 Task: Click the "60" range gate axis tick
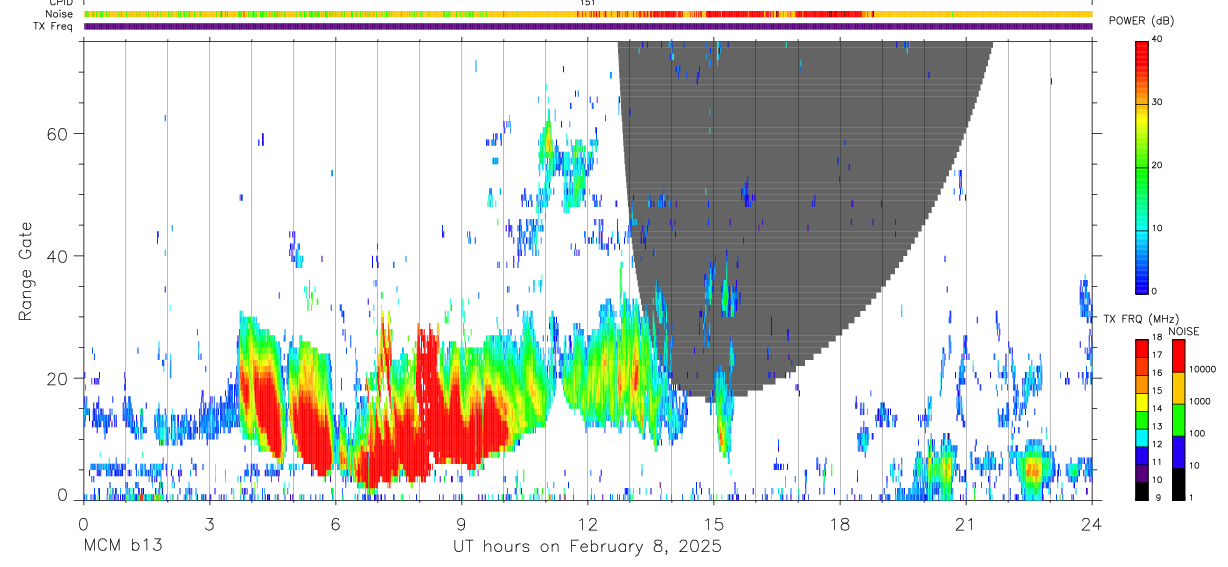tap(59, 134)
